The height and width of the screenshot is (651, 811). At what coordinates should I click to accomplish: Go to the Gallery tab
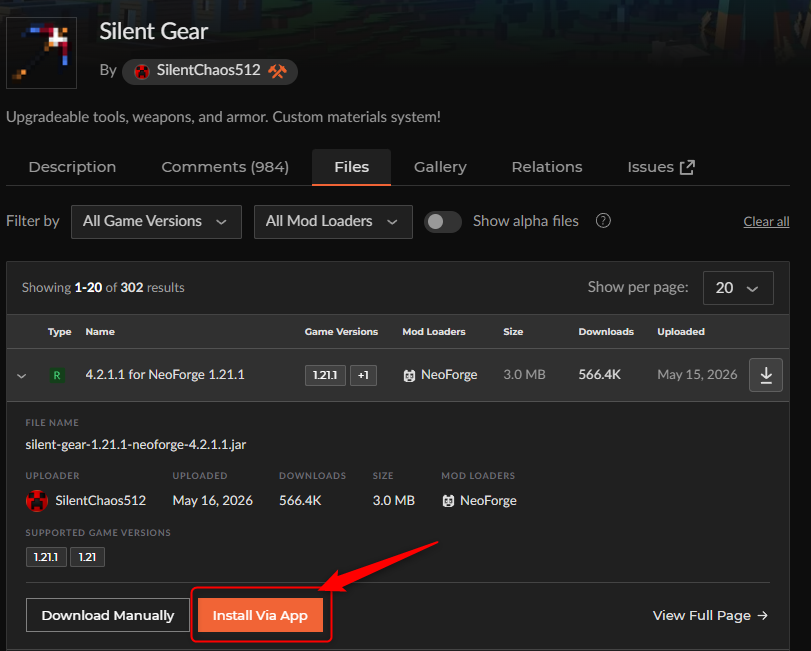(x=440, y=167)
